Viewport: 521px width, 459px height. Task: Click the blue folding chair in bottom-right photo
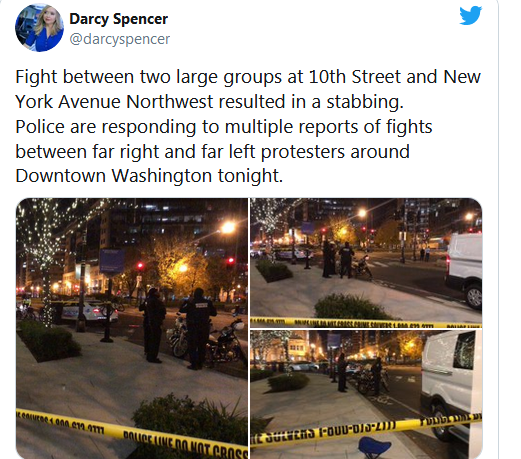point(374,448)
